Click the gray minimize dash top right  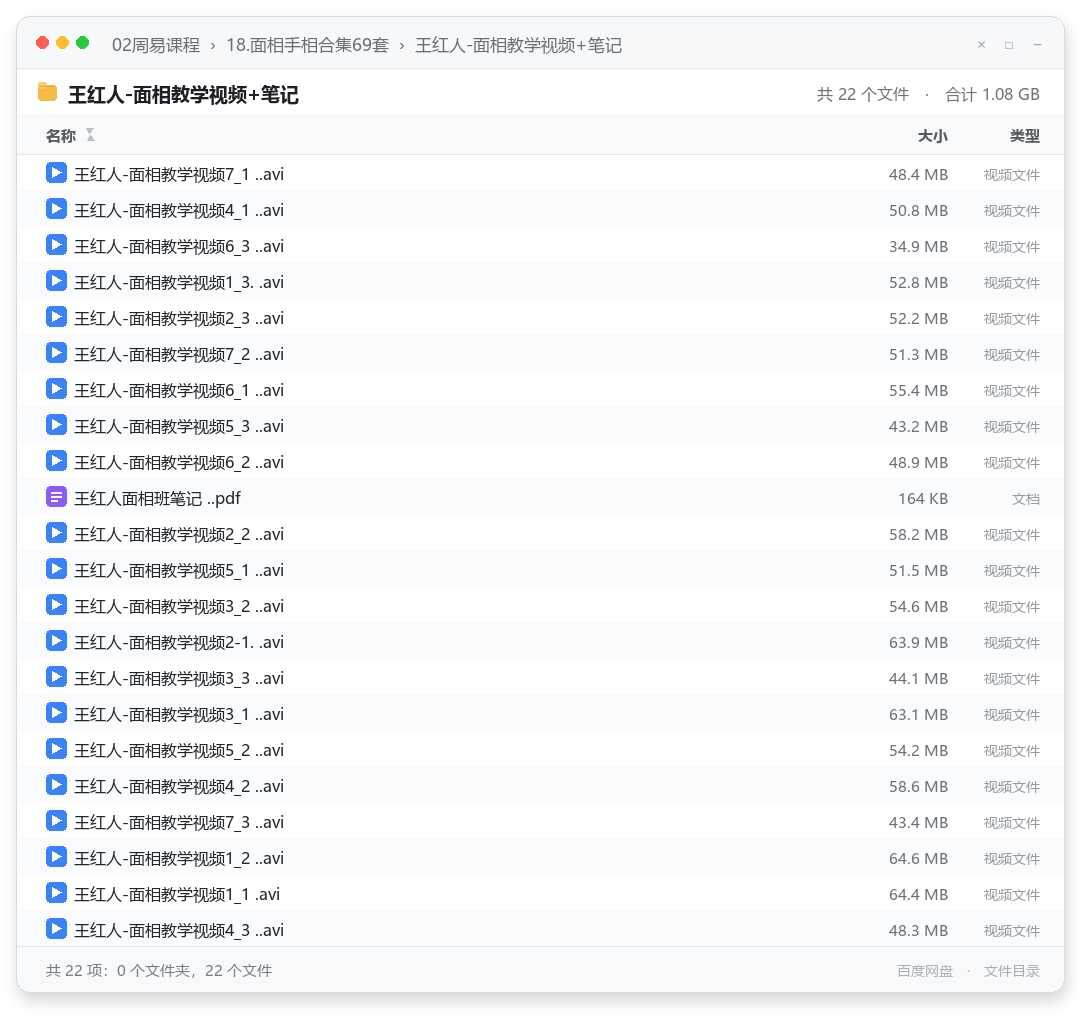click(1037, 45)
